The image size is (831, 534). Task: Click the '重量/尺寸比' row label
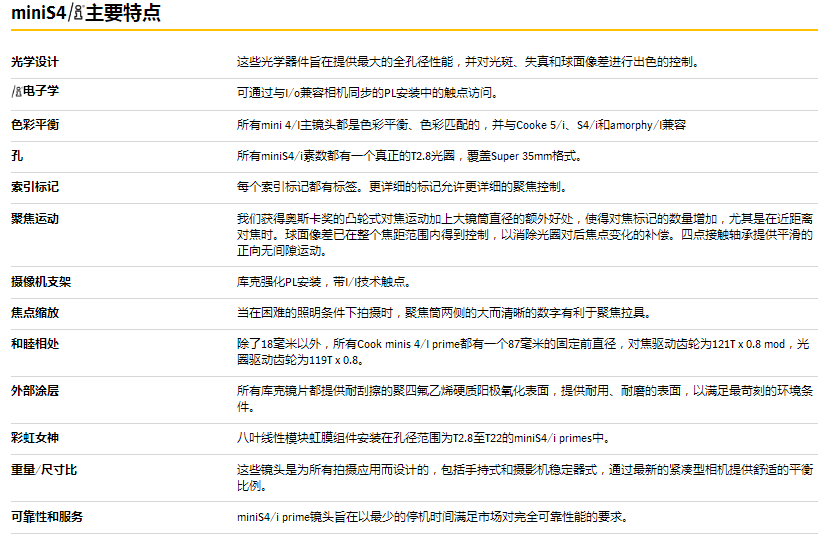click(44, 470)
